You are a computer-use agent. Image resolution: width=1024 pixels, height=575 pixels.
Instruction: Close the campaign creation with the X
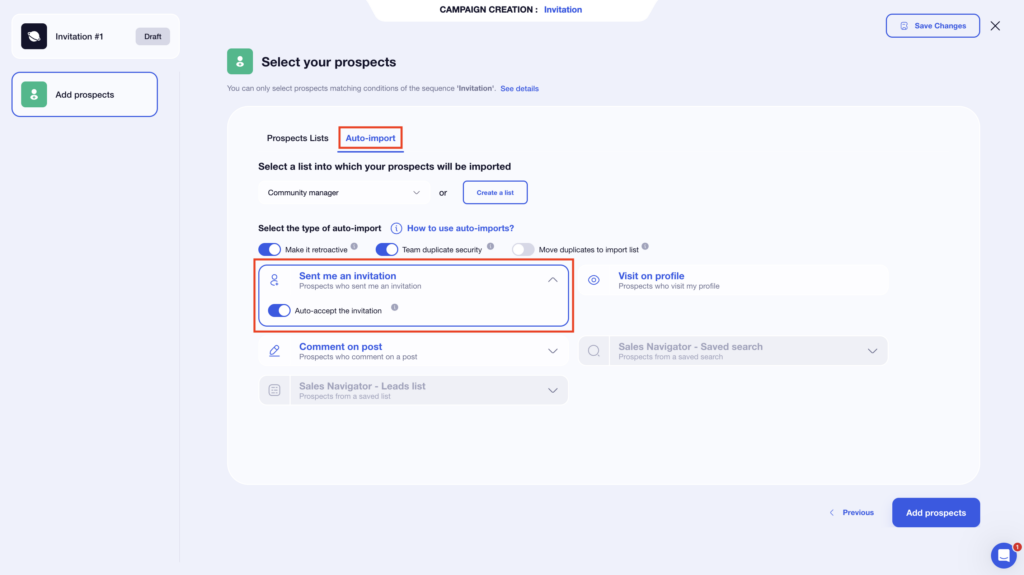(x=995, y=26)
